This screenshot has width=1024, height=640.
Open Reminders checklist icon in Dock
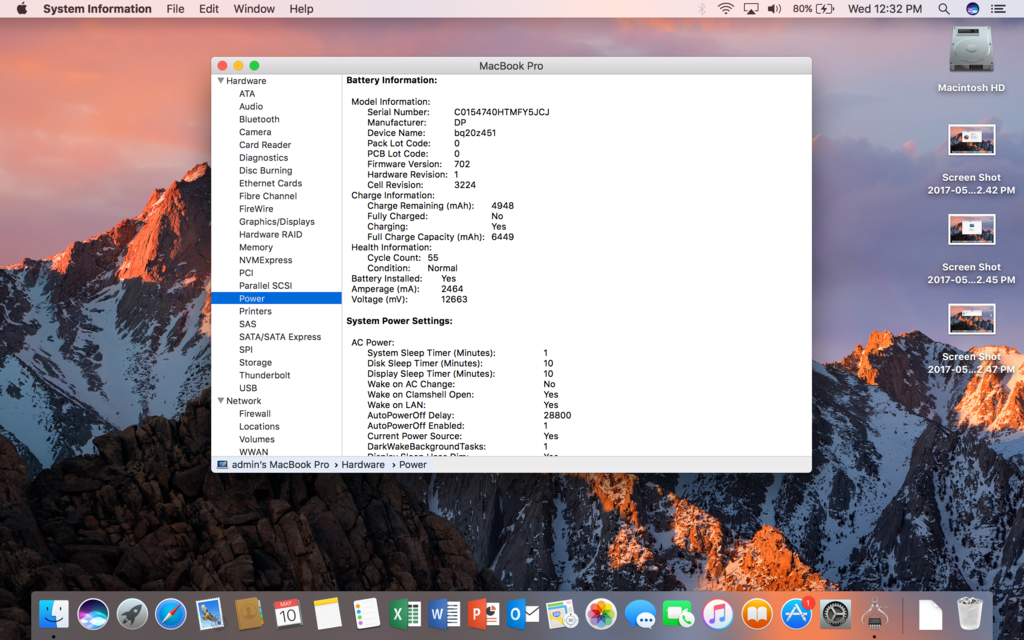(x=366, y=614)
